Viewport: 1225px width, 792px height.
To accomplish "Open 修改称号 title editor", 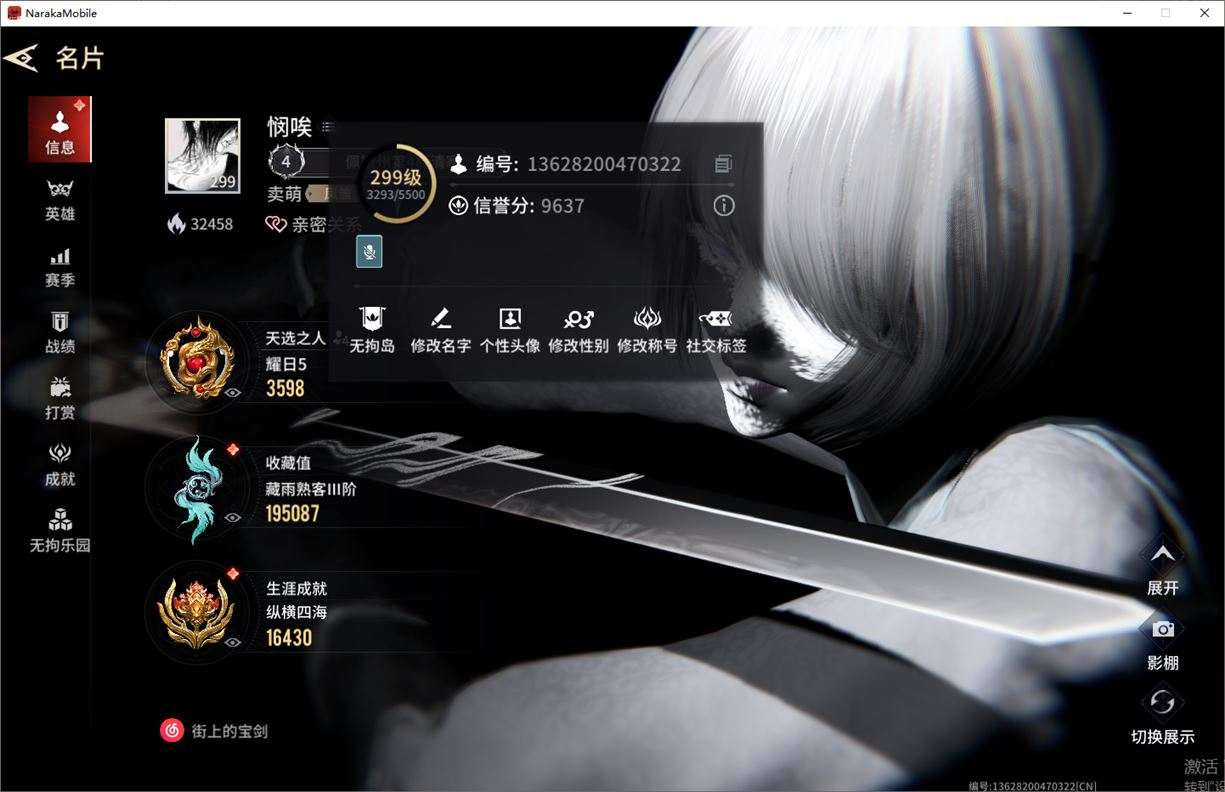I will point(647,331).
